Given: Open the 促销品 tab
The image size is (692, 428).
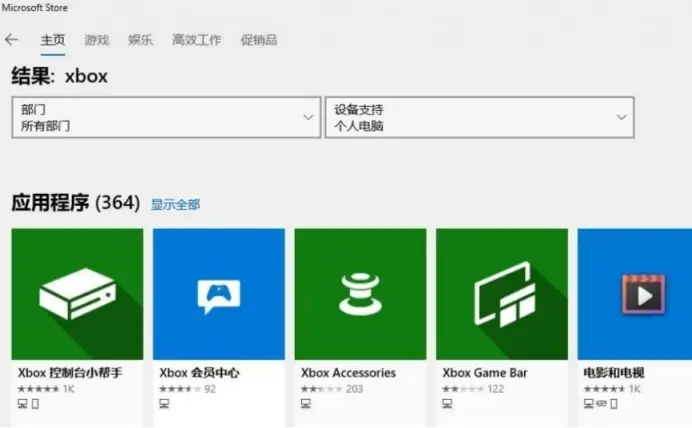Looking at the screenshot, I should tap(259, 40).
